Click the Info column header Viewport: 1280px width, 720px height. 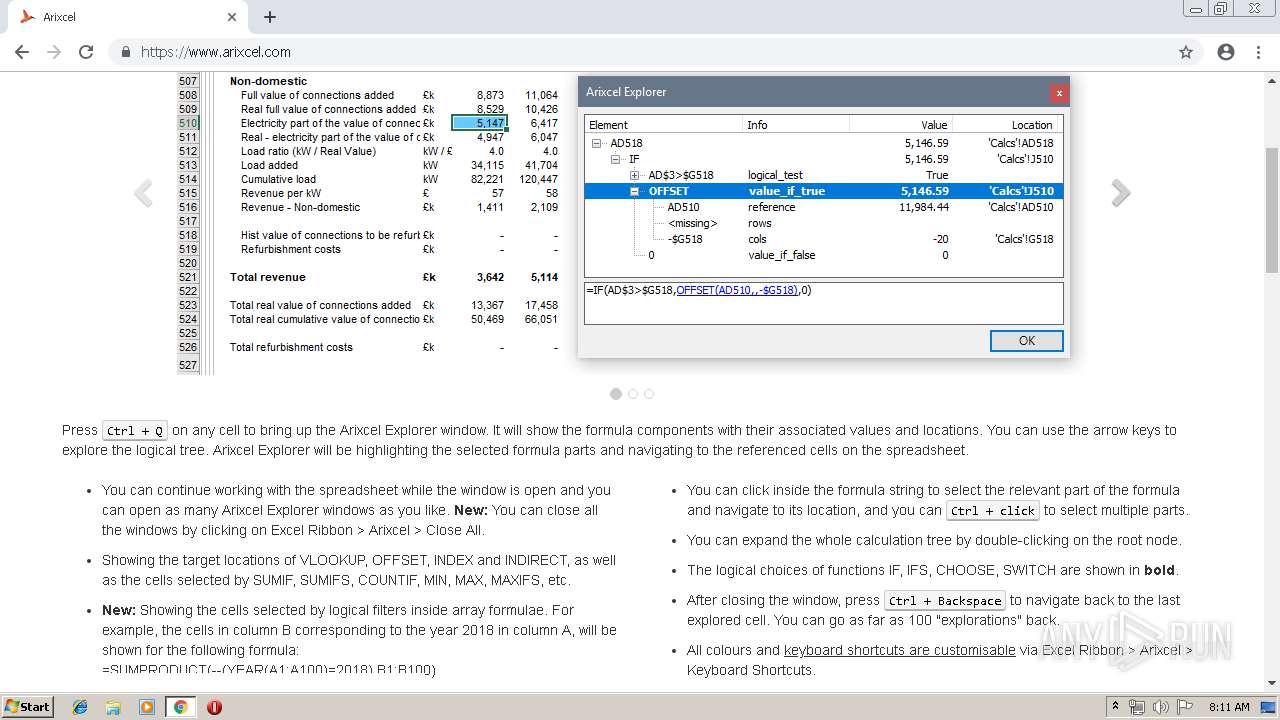[796, 125]
